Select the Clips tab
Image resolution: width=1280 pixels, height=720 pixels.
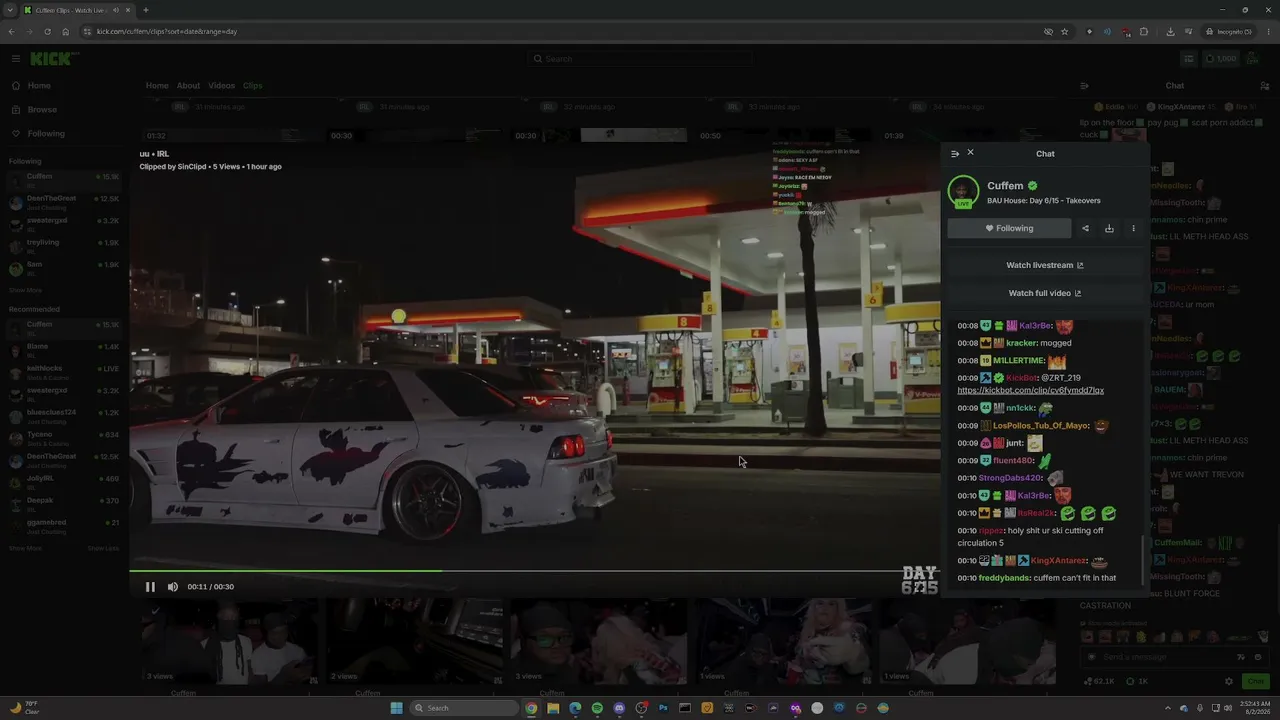(252, 86)
